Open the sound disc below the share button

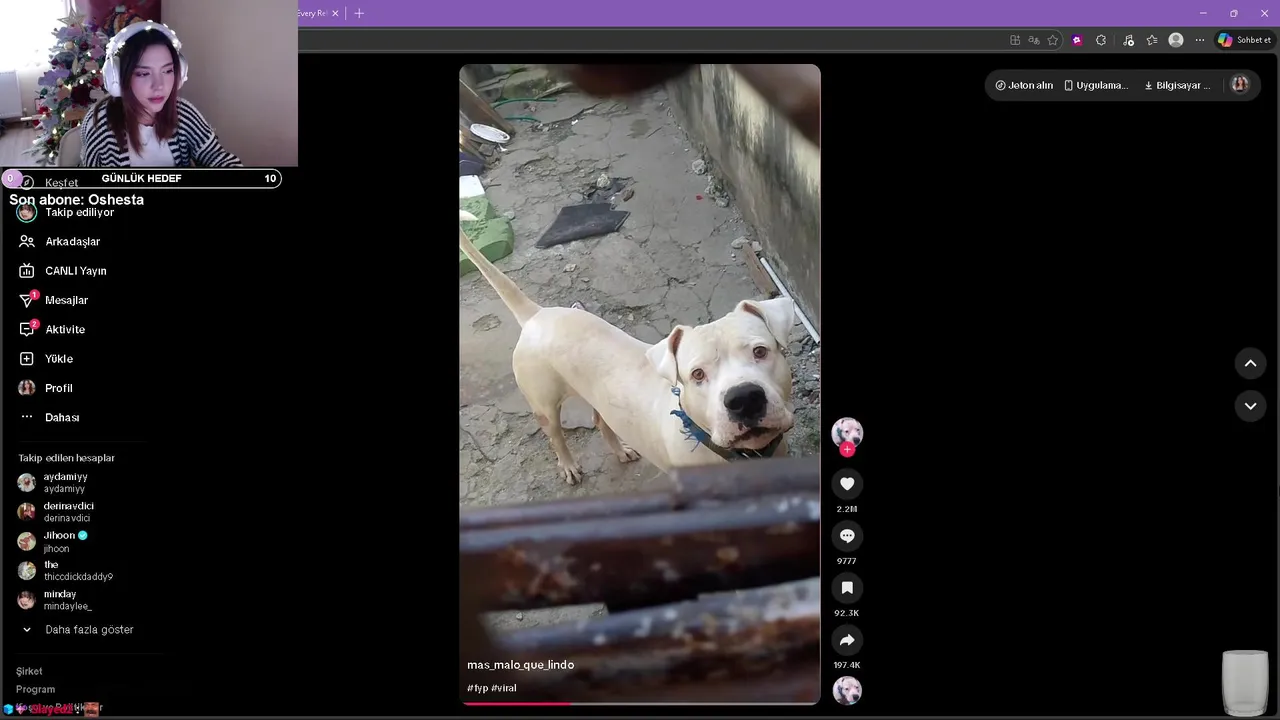pos(847,690)
